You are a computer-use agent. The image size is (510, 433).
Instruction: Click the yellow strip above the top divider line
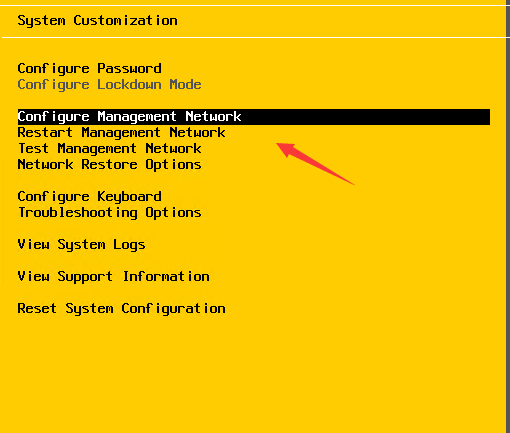tap(253, 2)
